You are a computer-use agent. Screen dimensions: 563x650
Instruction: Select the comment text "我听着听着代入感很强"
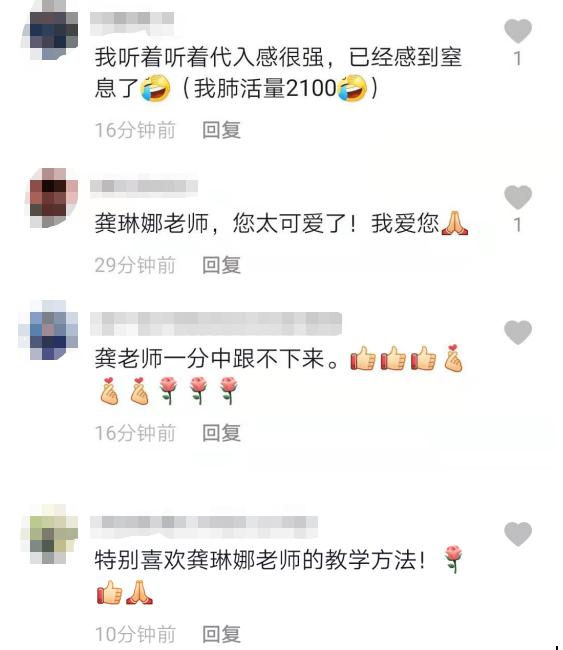(209, 57)
